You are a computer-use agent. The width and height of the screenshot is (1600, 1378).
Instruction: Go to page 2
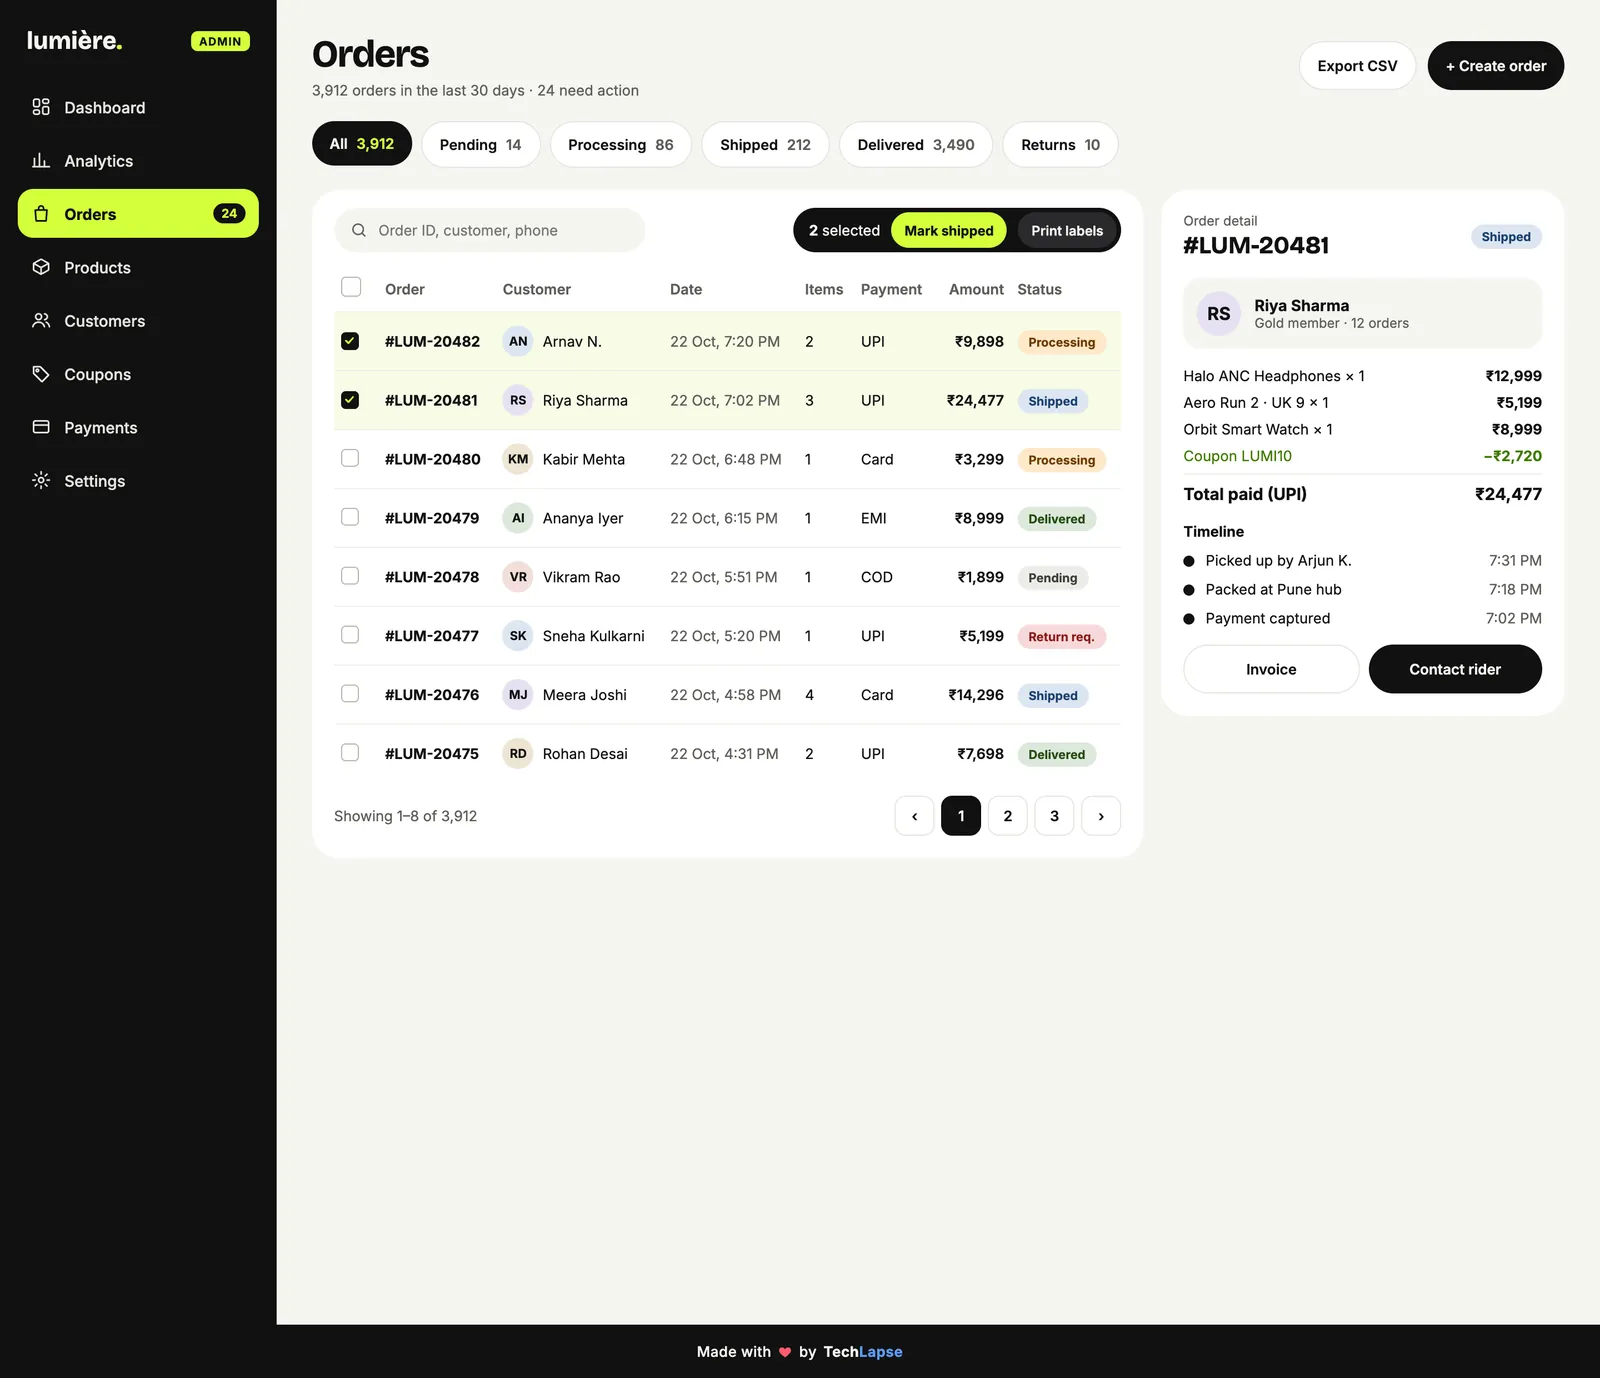[1008, 816]
